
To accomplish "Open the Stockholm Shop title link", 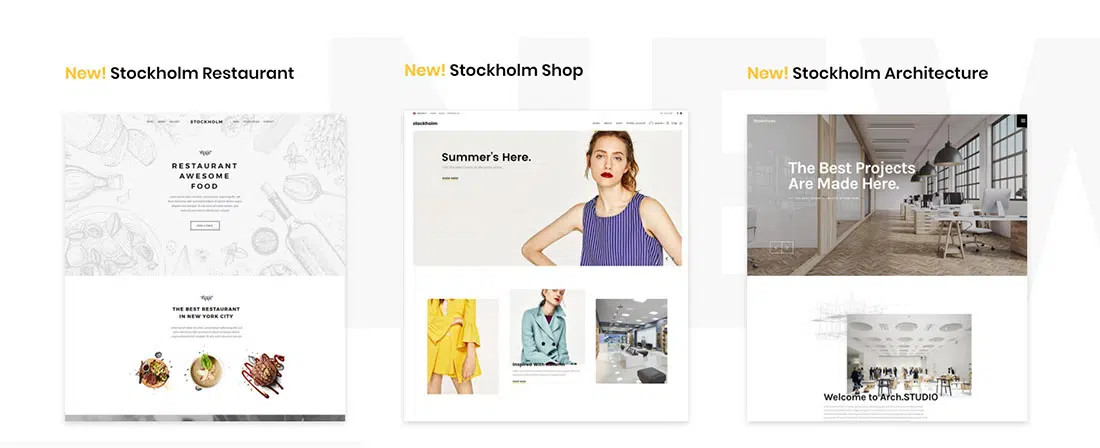I will pyautogui.click(x=493, y=70).
